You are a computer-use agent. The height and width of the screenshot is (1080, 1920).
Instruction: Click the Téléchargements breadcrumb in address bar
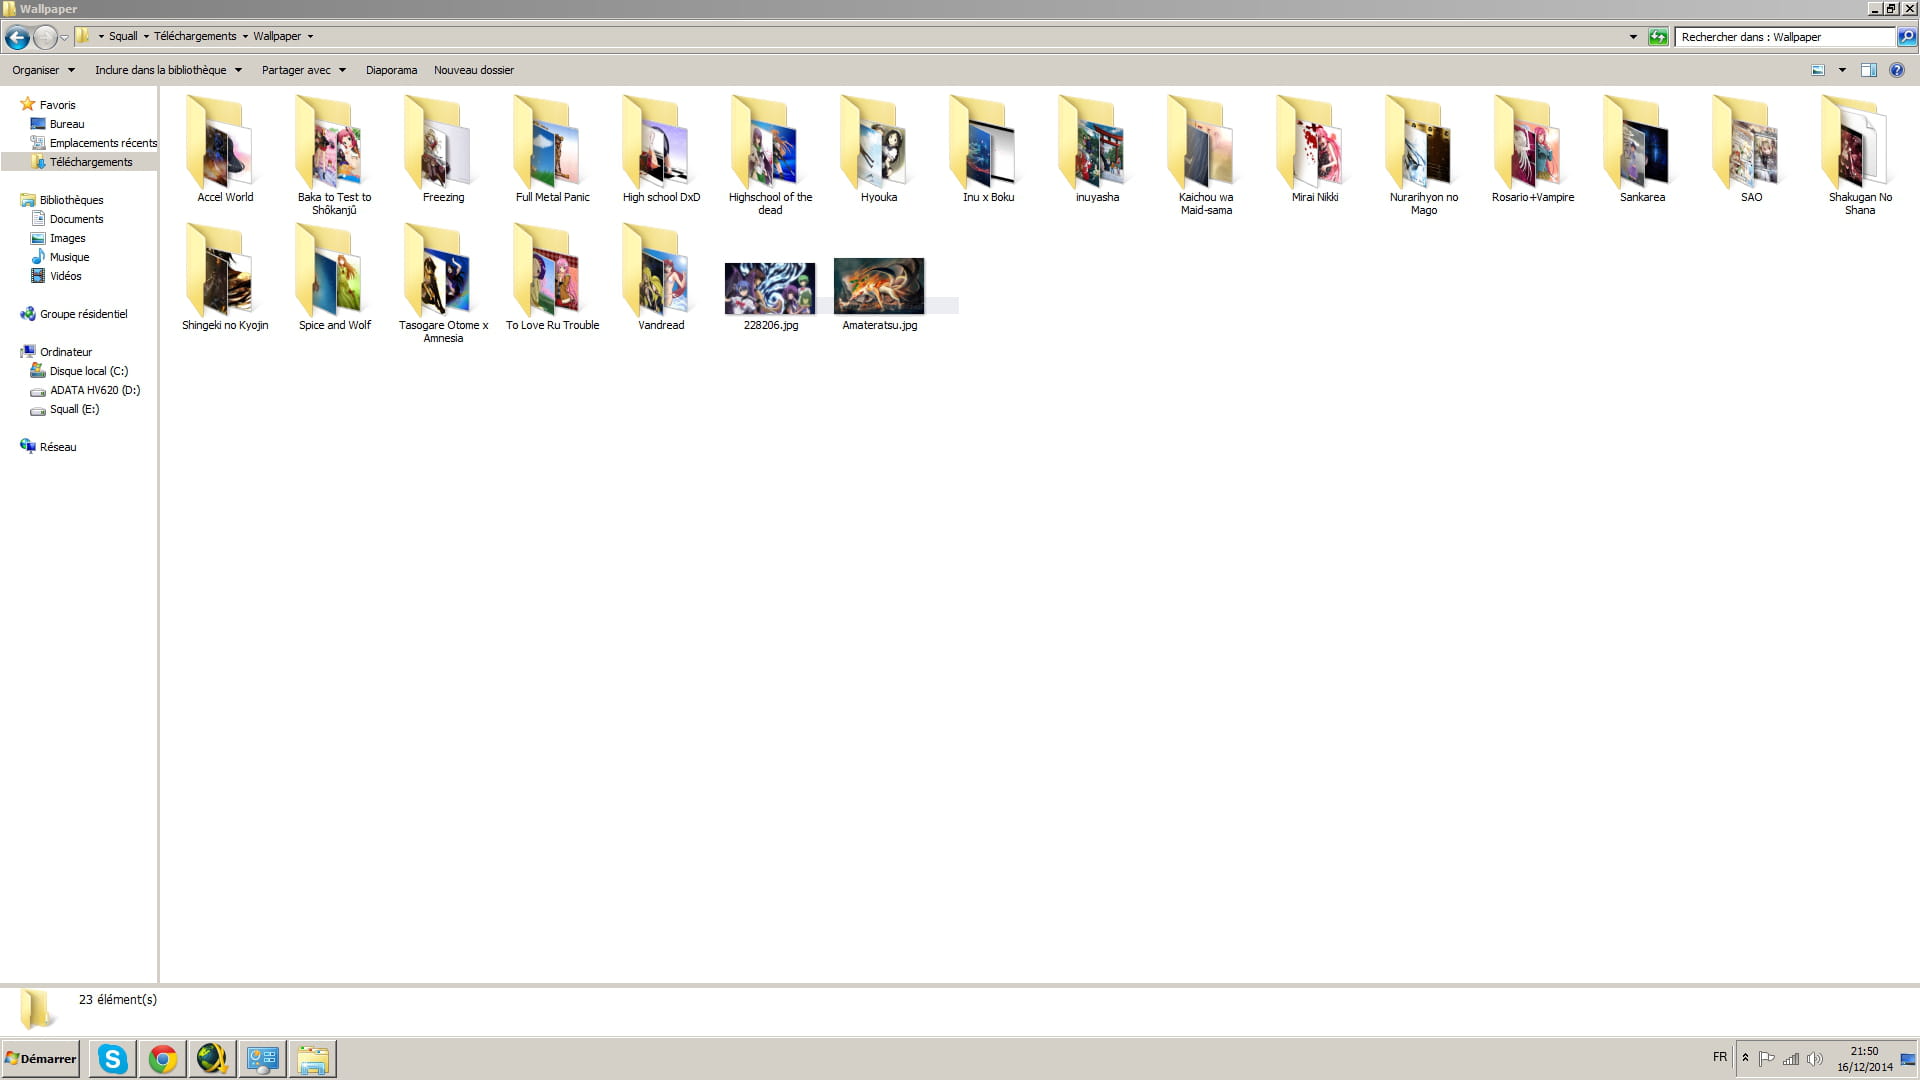click(x=195, y=36)
